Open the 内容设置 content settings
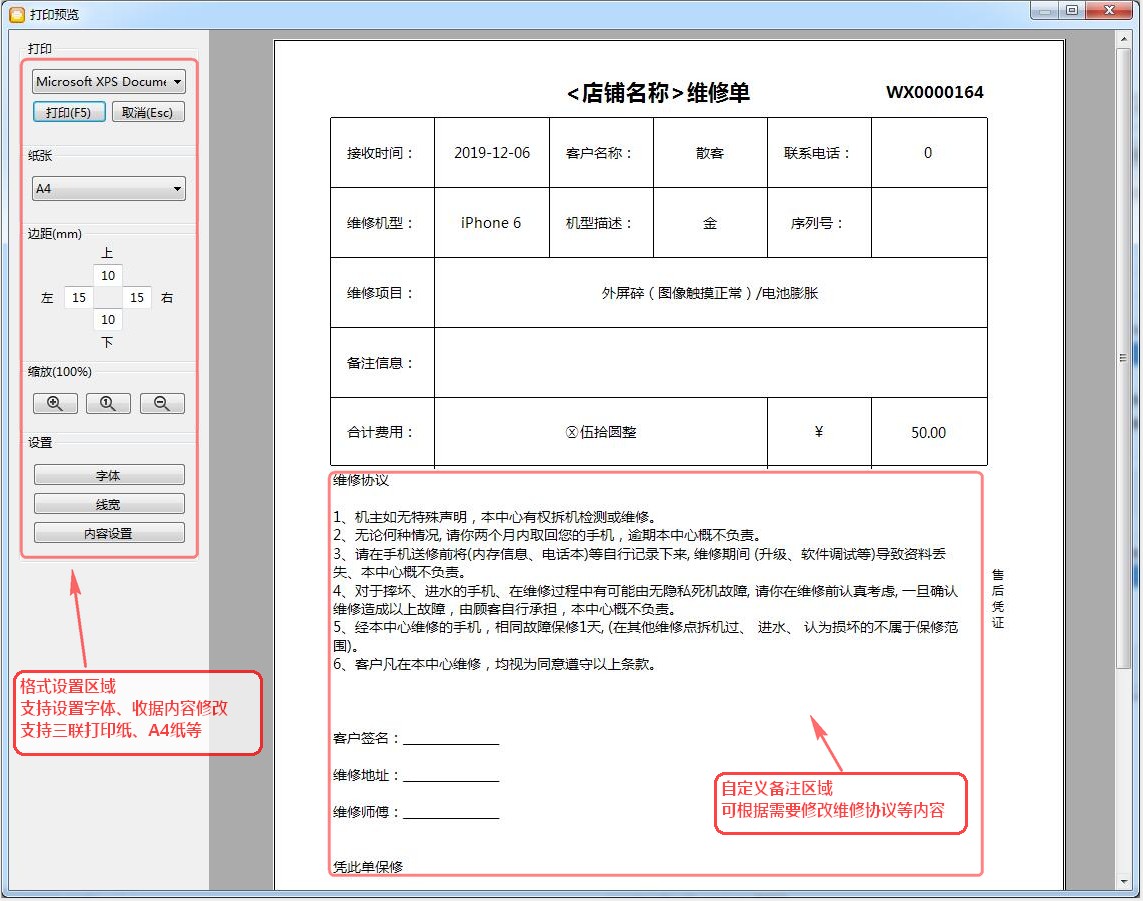The image size is (1143, 901). click(x=109, y=534)
